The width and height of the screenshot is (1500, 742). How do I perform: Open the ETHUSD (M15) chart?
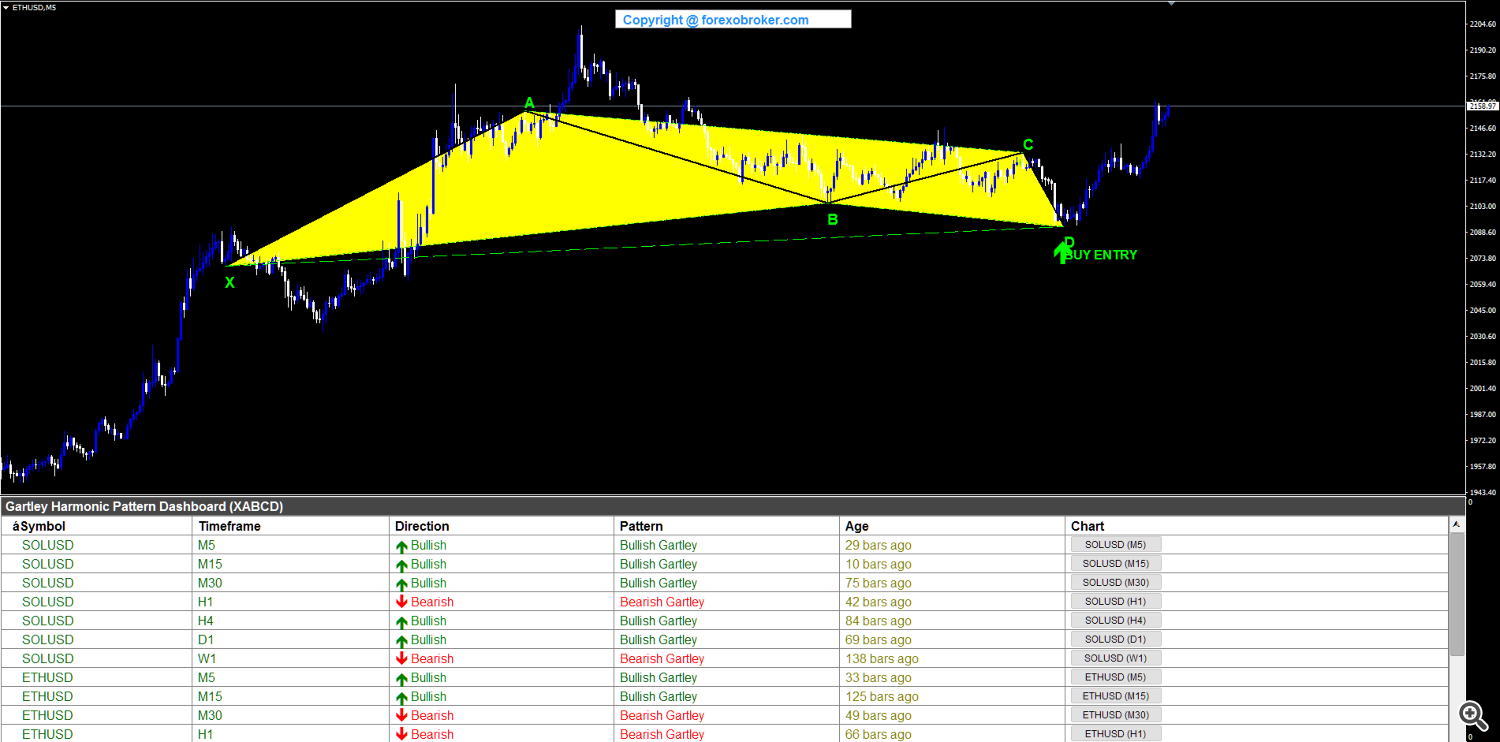1115,696
